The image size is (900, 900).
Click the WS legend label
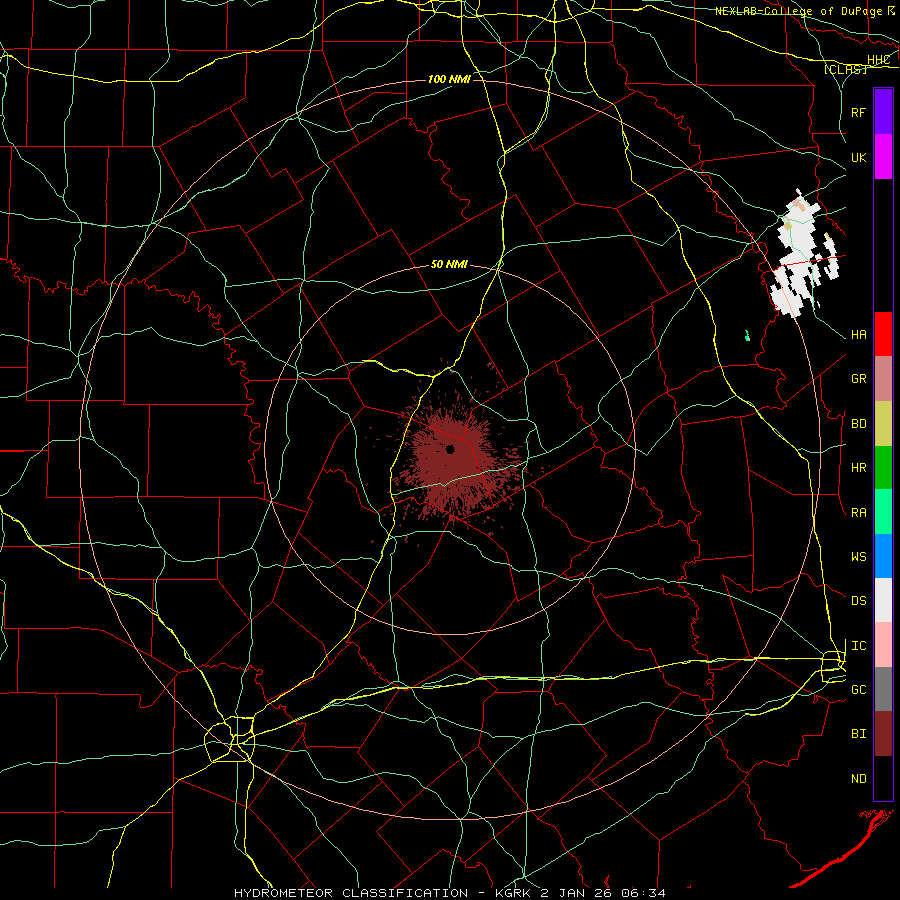coord(859,557)
